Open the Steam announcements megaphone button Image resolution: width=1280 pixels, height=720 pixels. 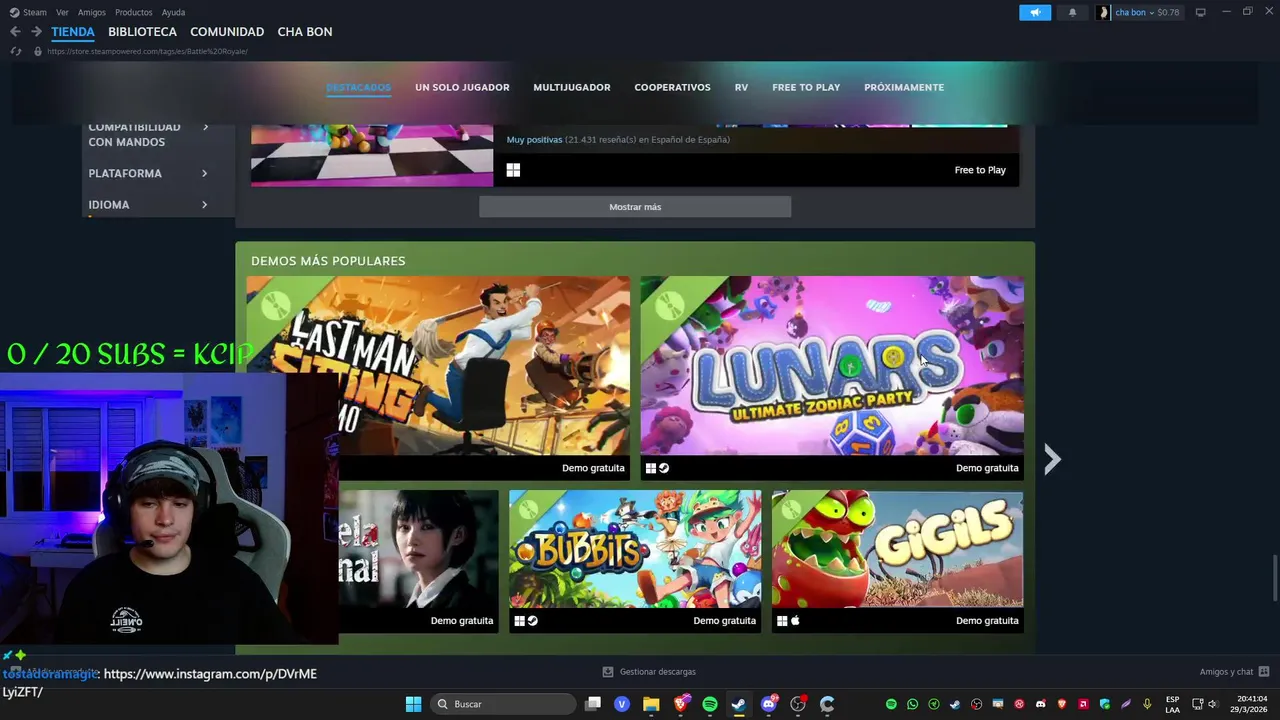click(1035, 12)
